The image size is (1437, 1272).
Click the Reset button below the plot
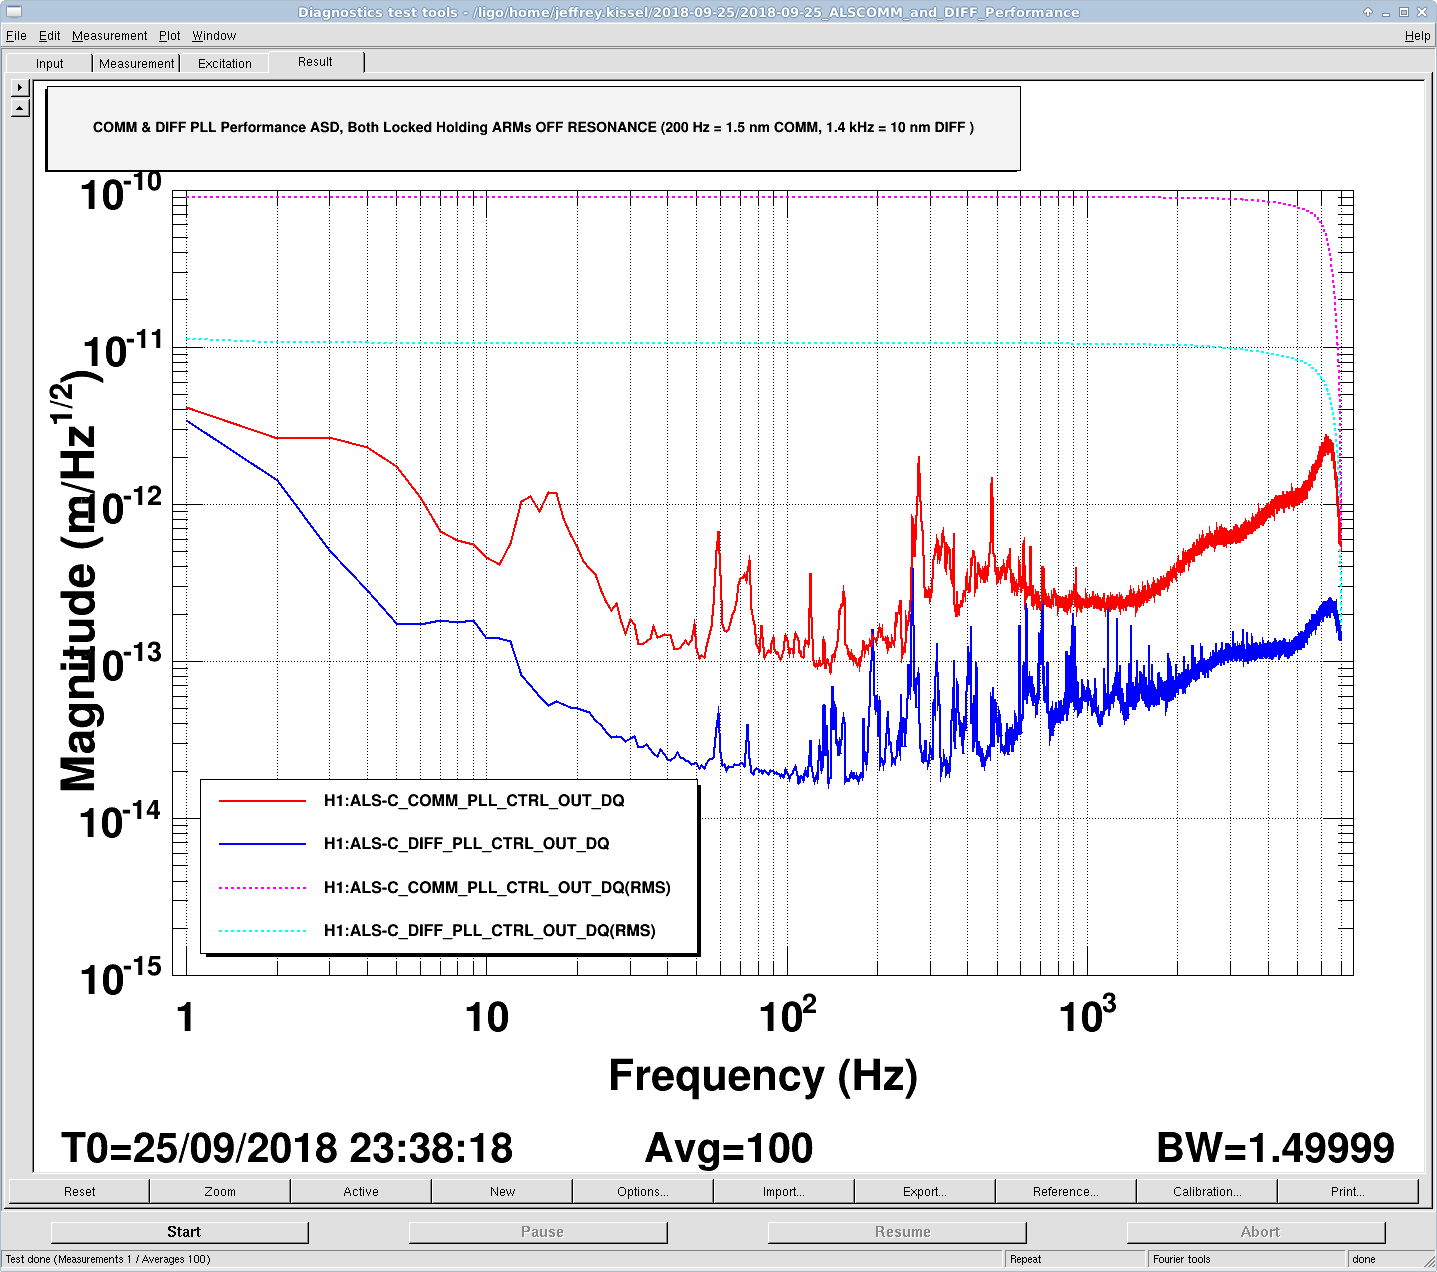(79, 1191)
